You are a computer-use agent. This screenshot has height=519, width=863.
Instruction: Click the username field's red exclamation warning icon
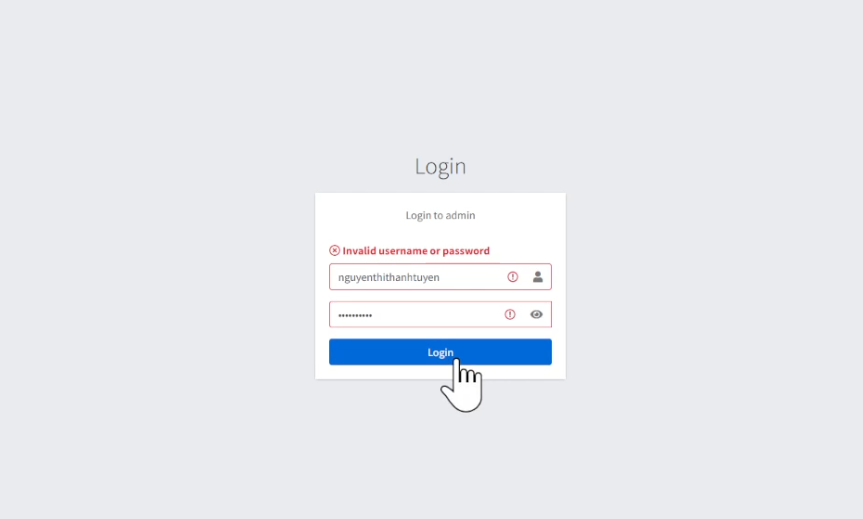click(x=512, y=277)
